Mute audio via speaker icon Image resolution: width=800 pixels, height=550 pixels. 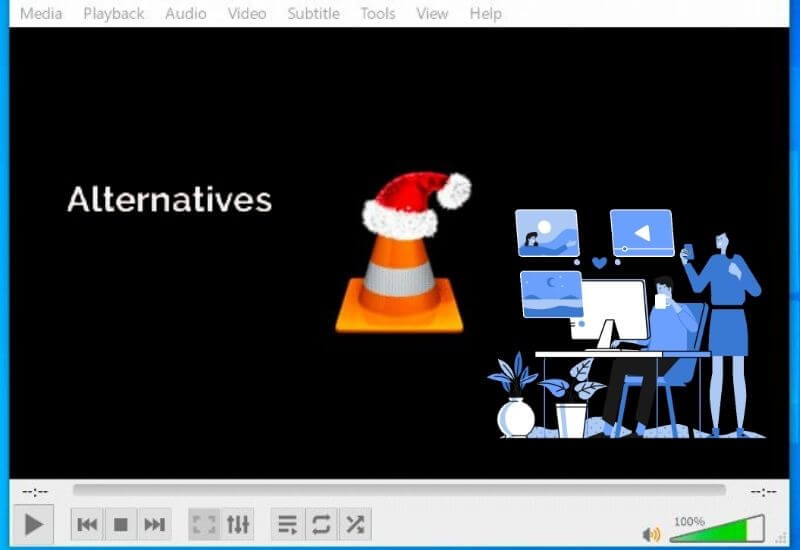tap(651, 535)
